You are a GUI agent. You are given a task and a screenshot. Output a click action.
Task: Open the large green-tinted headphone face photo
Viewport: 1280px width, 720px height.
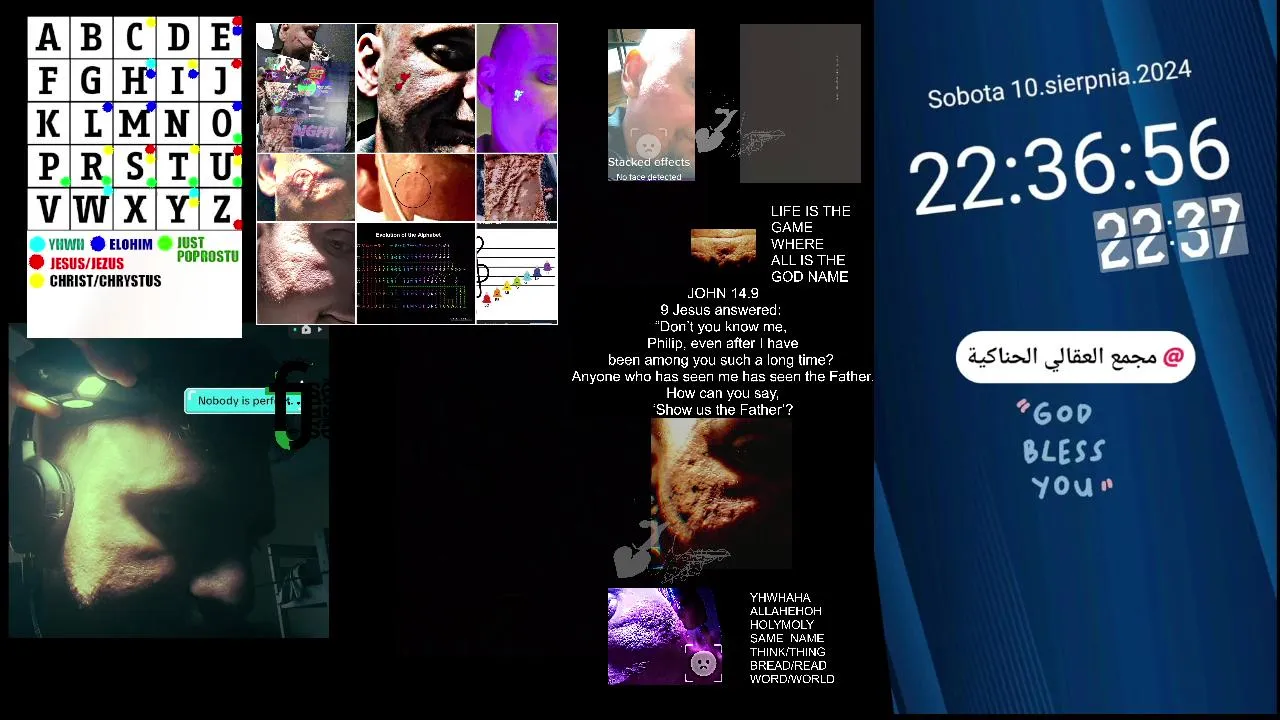(x=169, y=481)
